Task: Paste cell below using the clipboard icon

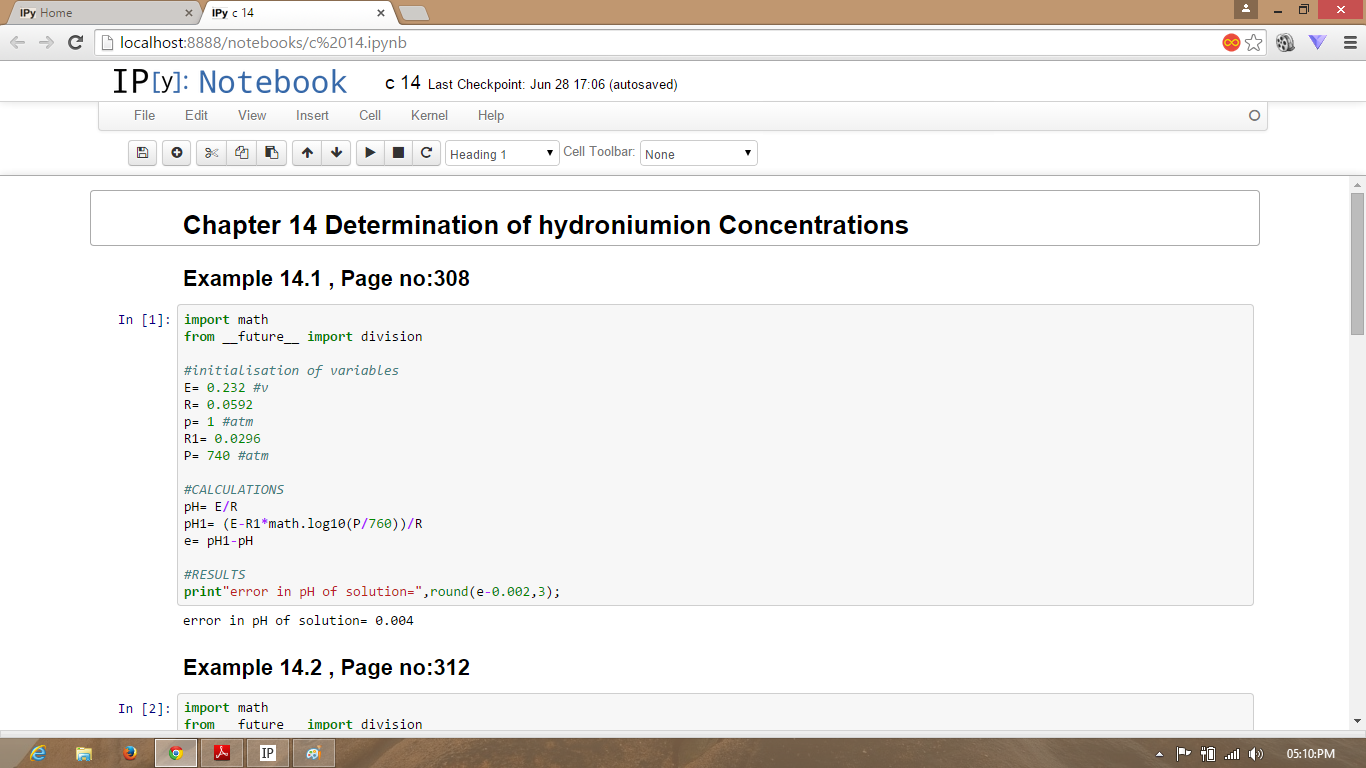Action: (271, 153)
